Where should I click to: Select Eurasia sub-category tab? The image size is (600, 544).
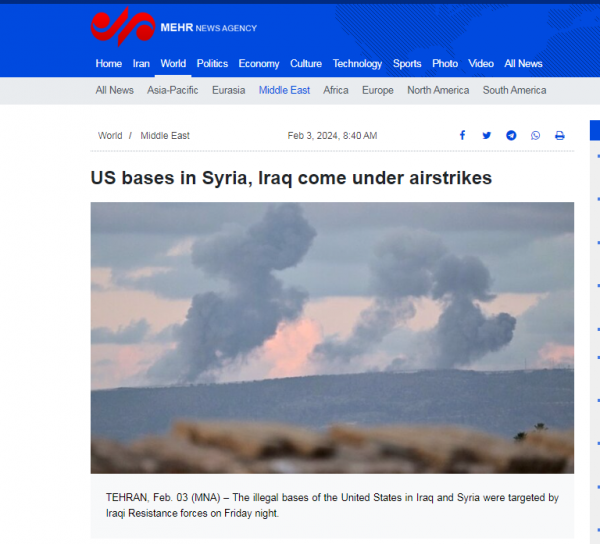pos(228,90)
